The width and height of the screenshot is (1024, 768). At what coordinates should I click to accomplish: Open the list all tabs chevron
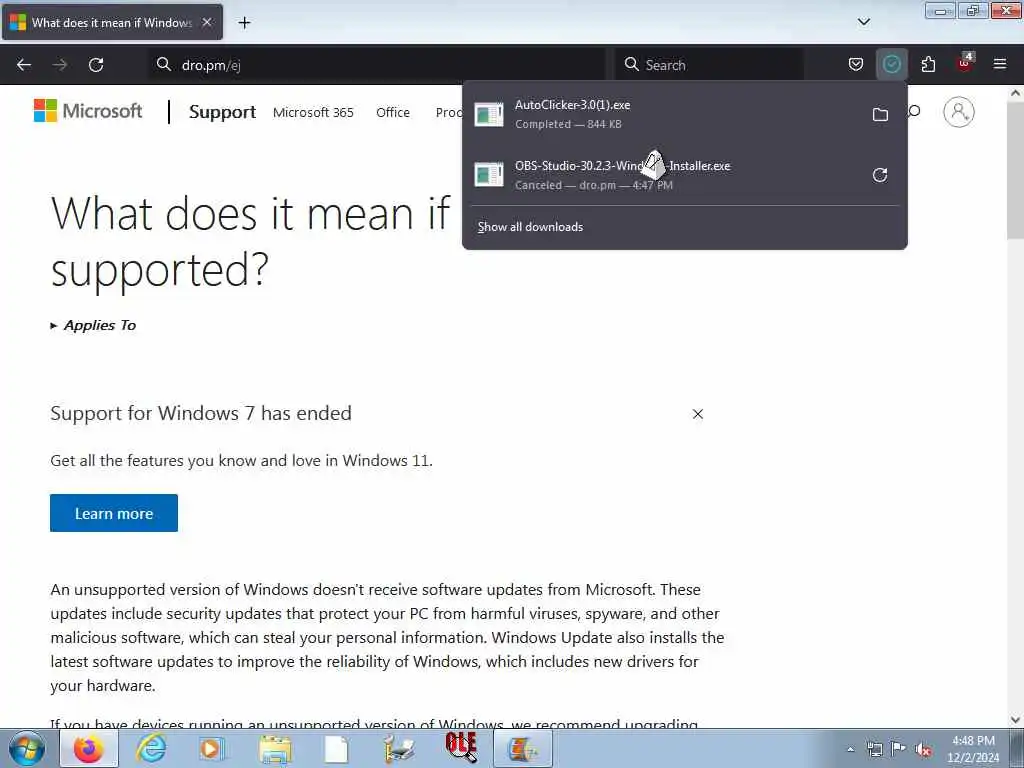pos(863,22)
